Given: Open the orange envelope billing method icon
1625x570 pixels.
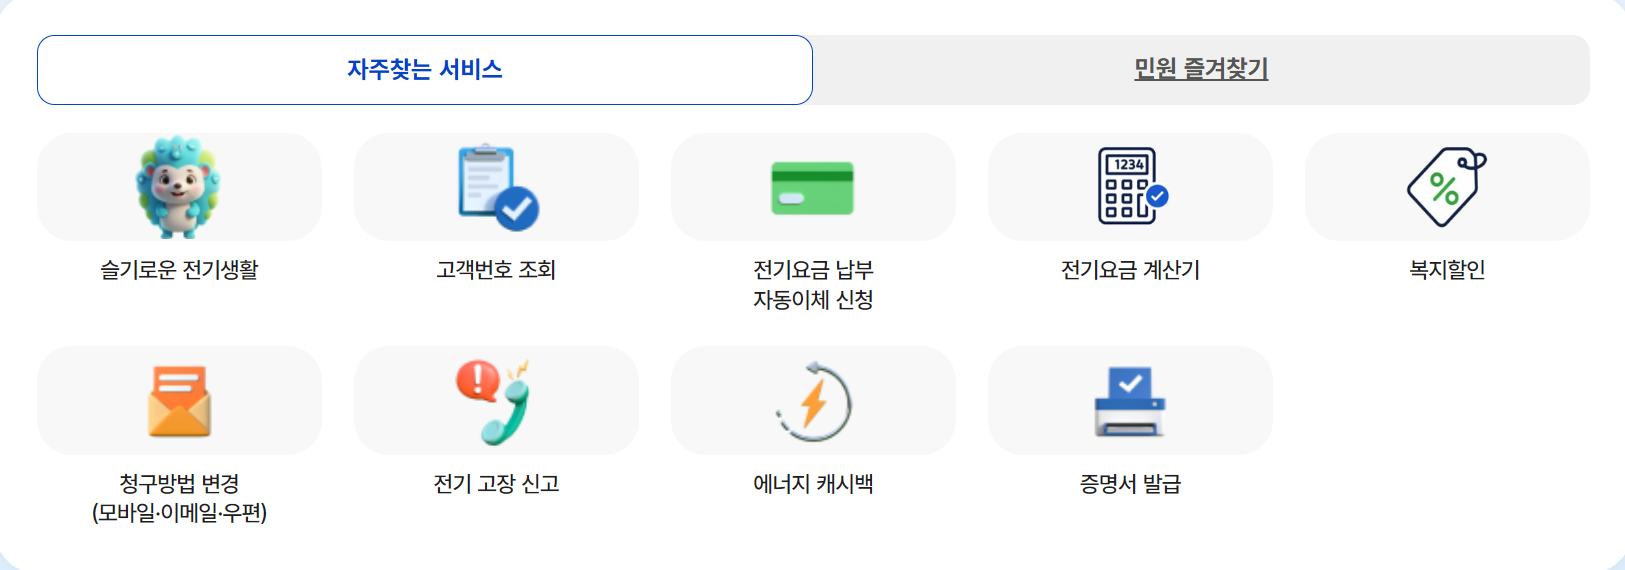Looking at the screenshot, I should point(179,401).
